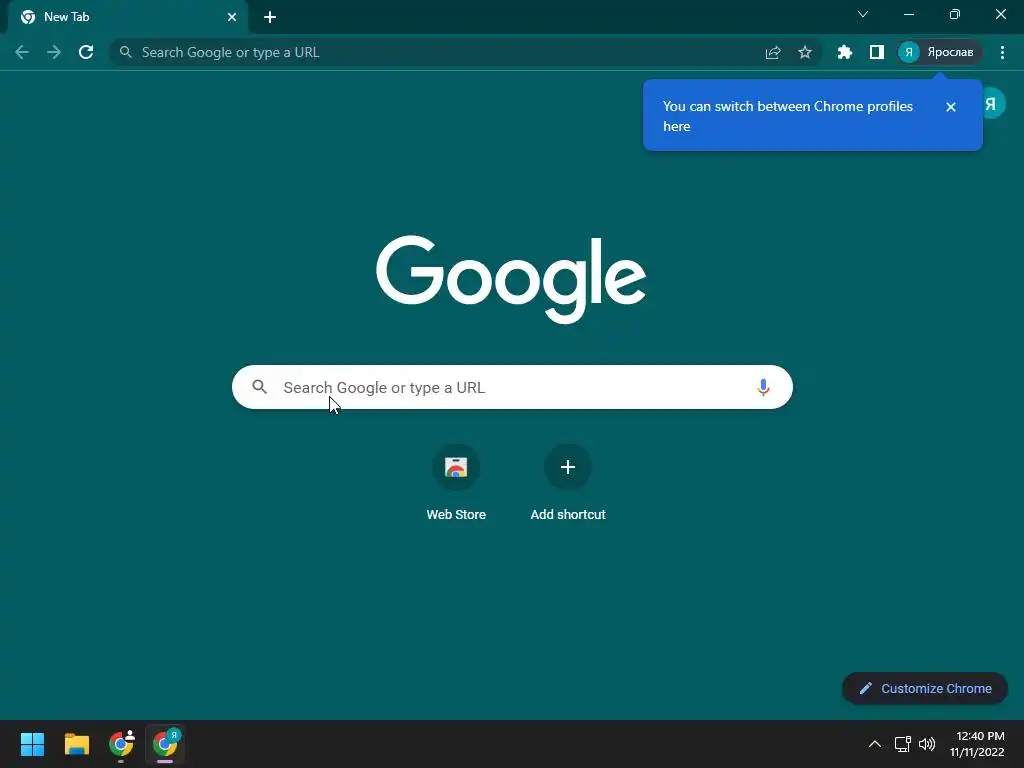
Task: Open the Ярослав profile button
Action: 940,52
